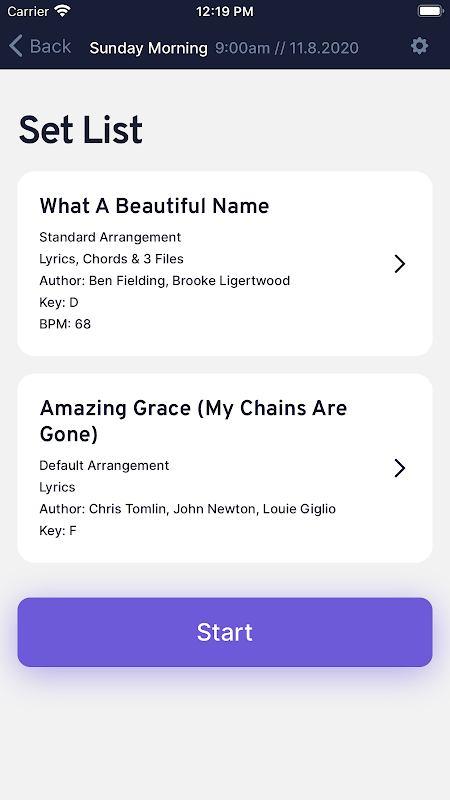Select the What A Beautiful Name title
The image size is (450, 800).
coord(154,206)
